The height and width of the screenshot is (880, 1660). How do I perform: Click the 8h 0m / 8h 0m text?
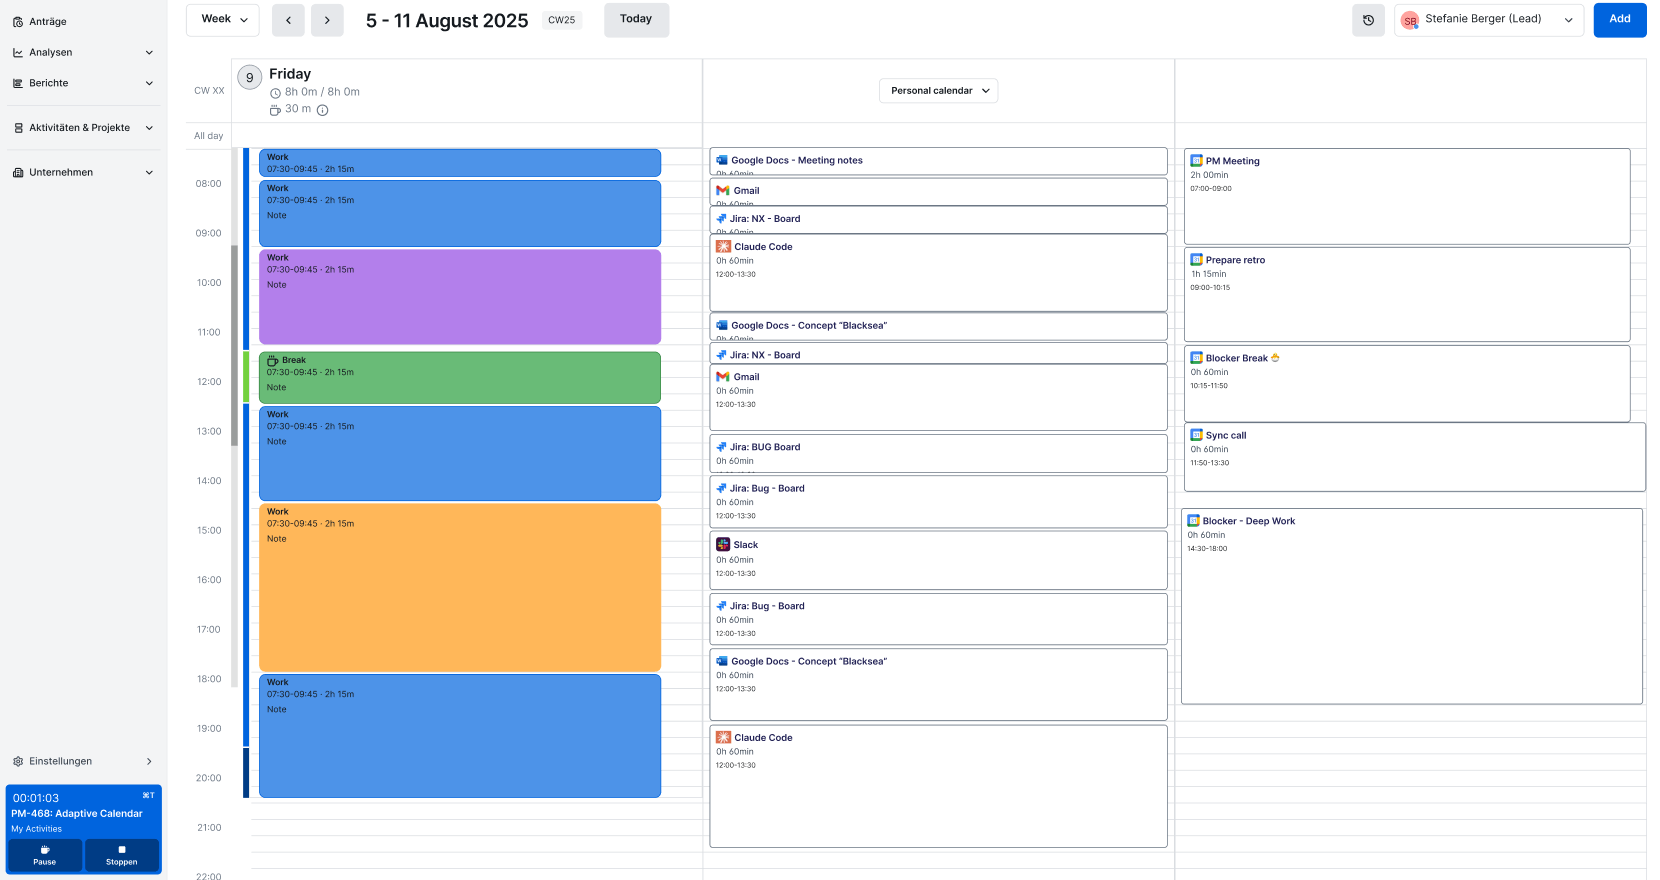click(322, 92)
